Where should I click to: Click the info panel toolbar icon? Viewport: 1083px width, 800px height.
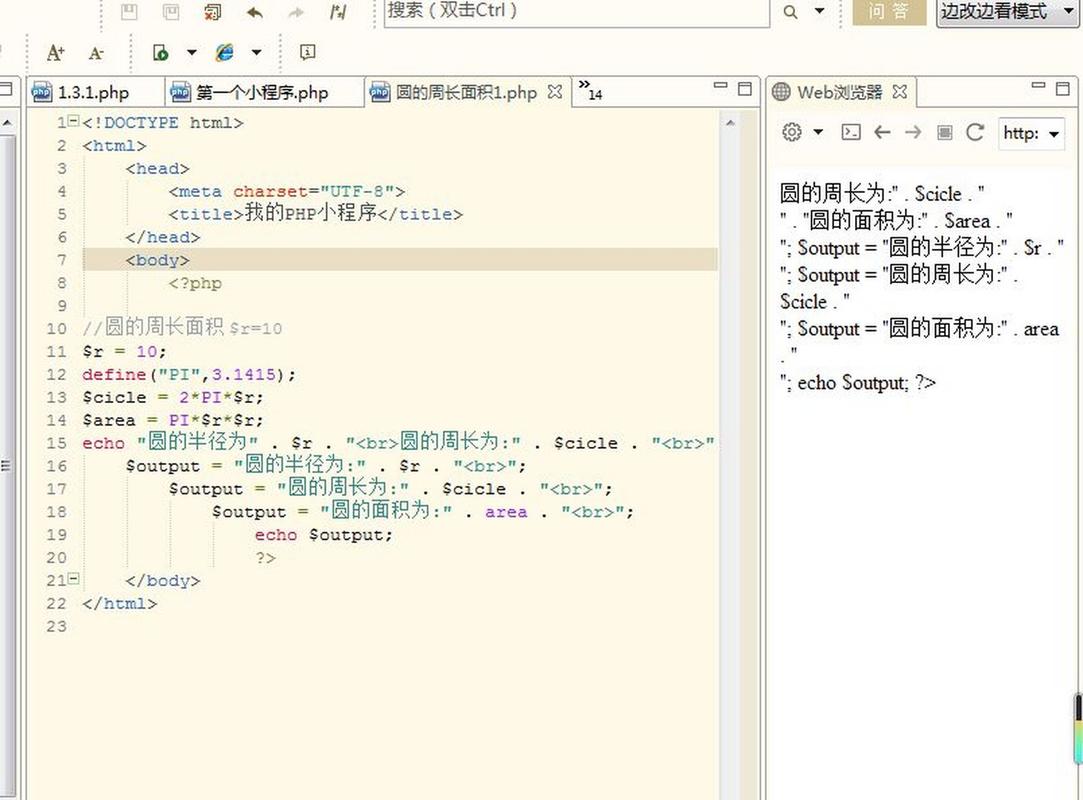pyautogui.click(x=307, y=52)
